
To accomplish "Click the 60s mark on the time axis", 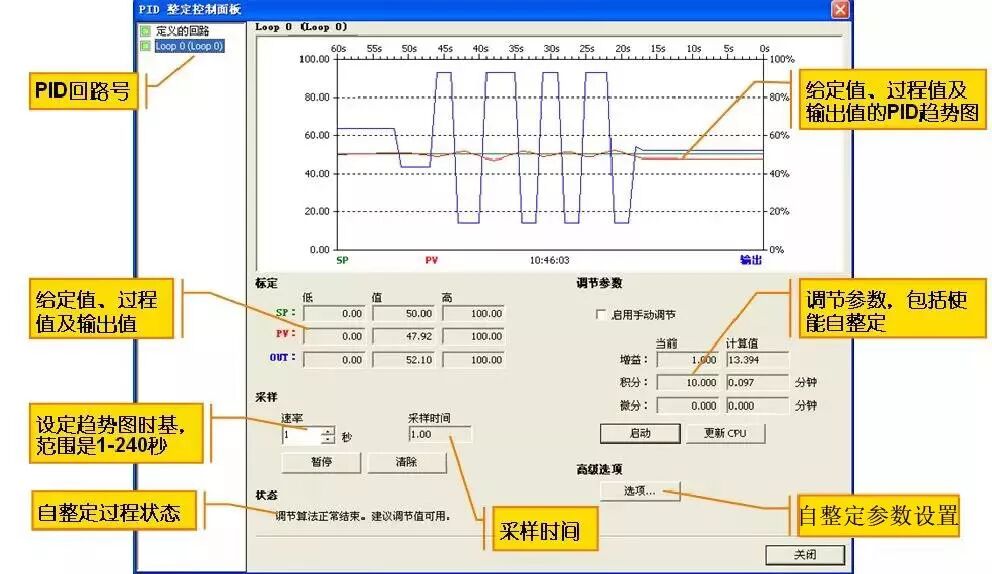I will [338, 49].
